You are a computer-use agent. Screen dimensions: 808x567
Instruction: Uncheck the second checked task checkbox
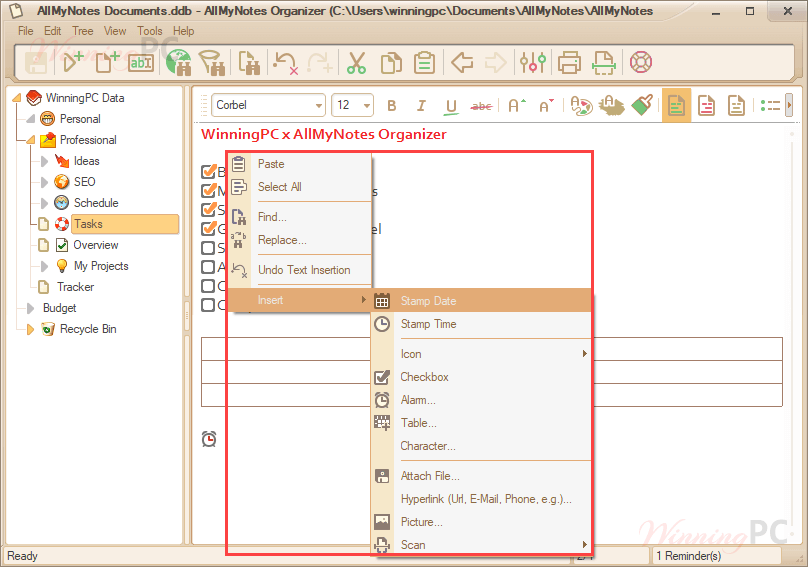[209, 190]
